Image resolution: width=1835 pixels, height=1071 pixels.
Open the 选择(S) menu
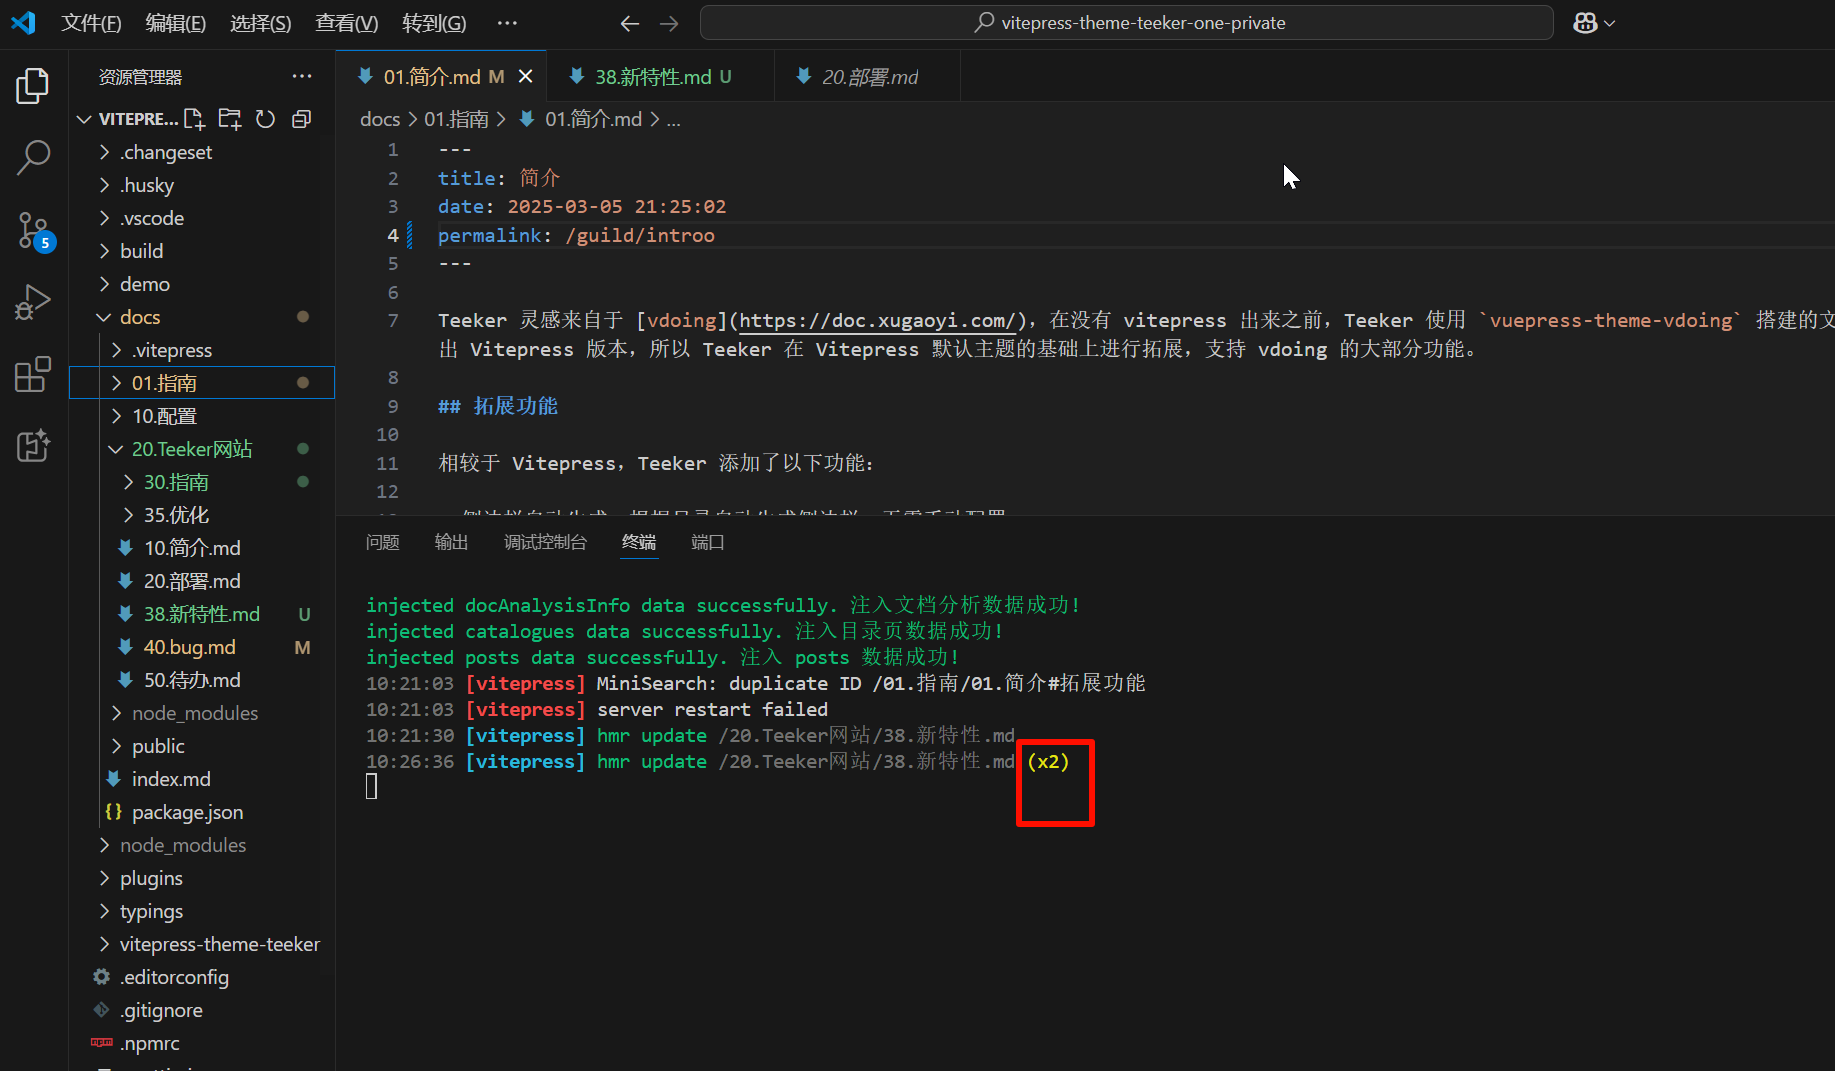click(260, 22)
